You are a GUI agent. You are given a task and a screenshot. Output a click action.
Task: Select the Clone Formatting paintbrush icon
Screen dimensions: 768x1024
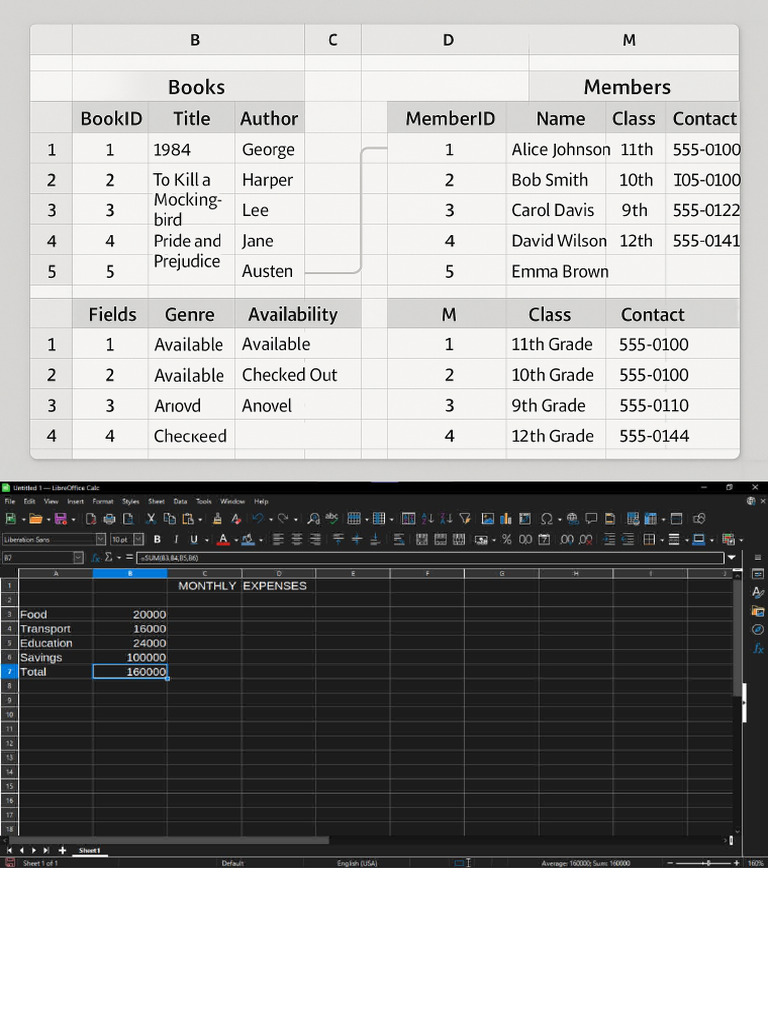217,519
